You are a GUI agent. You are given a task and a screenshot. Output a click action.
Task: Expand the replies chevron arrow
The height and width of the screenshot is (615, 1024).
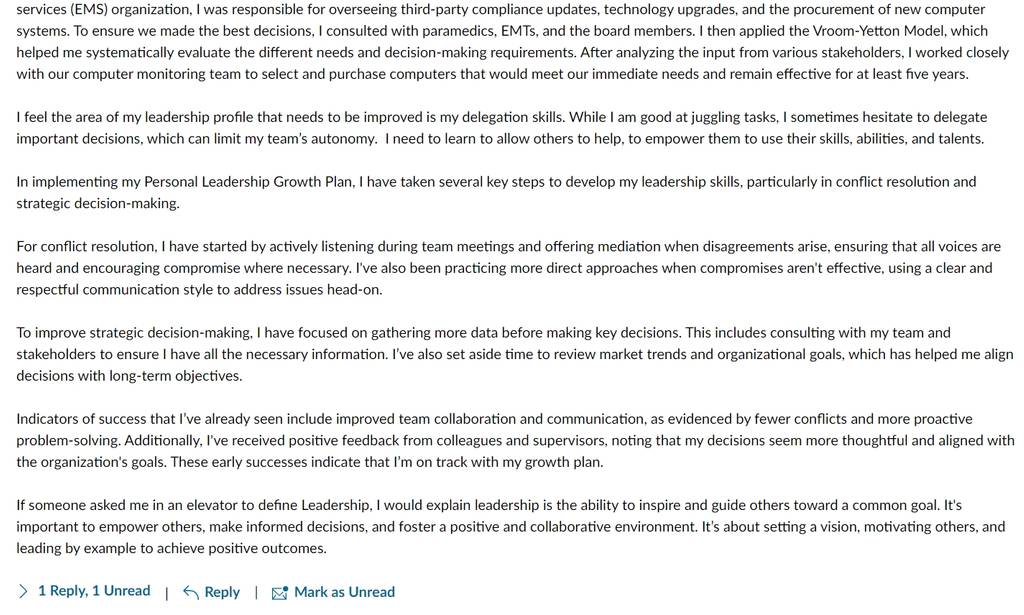[x=24, y=591]
